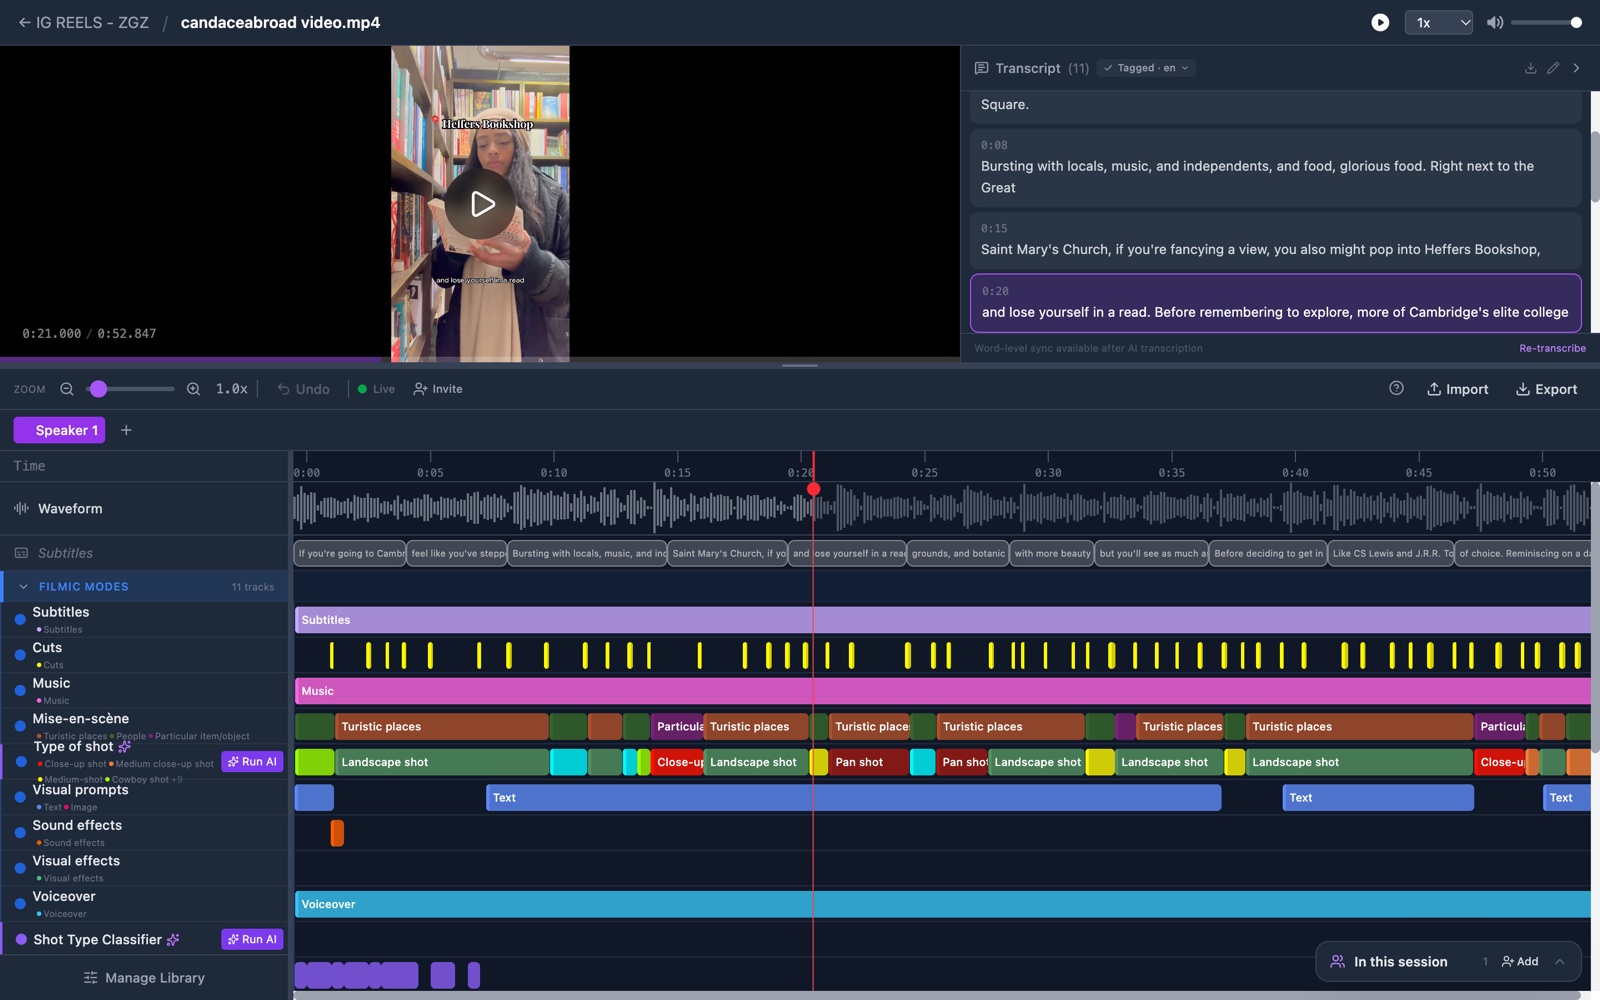
Task: Collapse the FILMIC MODES group
Action: [x=23, y=587]
